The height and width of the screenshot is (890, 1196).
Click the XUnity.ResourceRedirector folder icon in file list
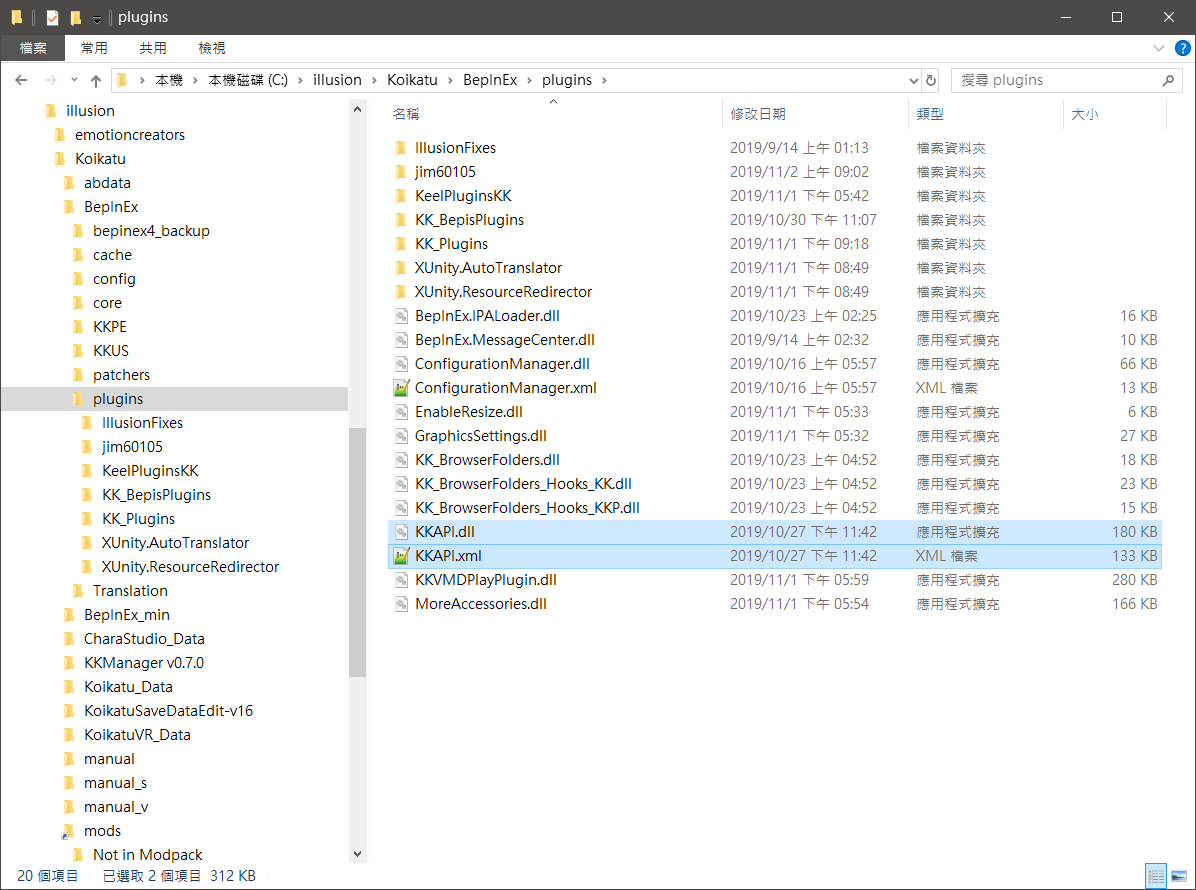401,292
